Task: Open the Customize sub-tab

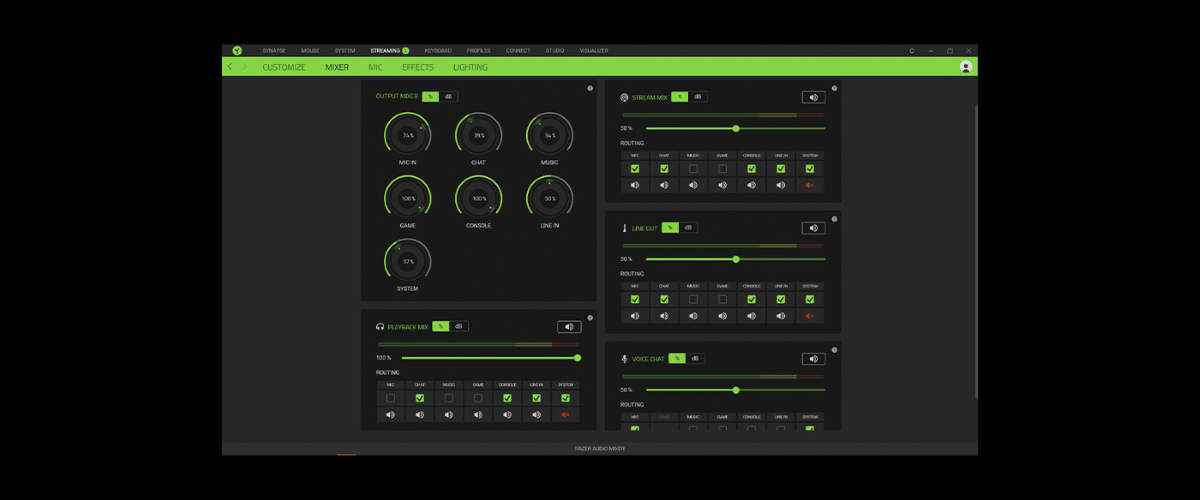Action: (x=284, y=67)
